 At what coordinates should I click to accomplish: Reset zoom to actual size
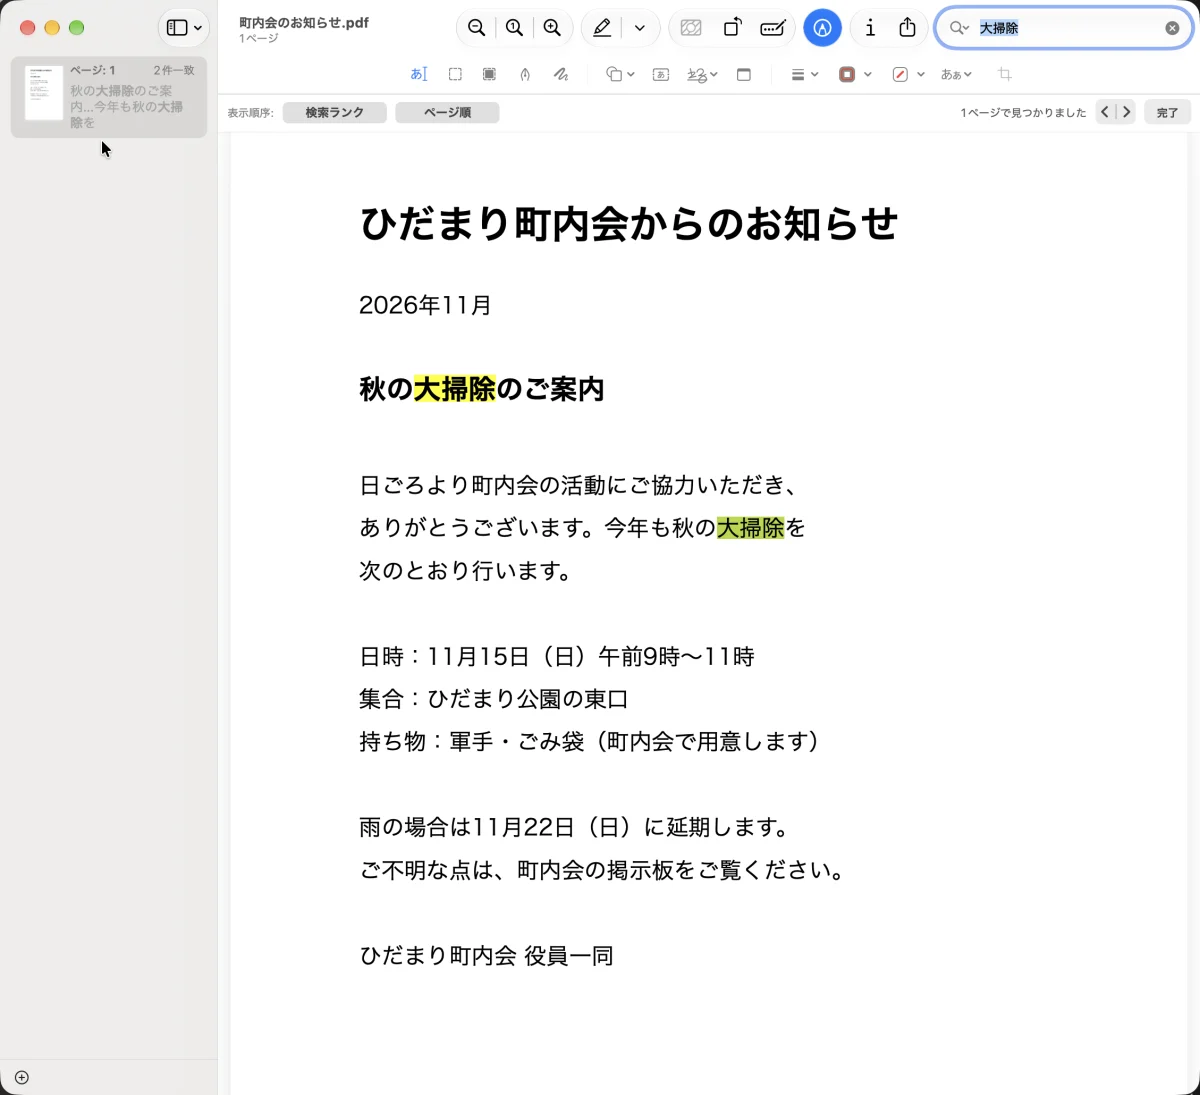click(514, 28)
